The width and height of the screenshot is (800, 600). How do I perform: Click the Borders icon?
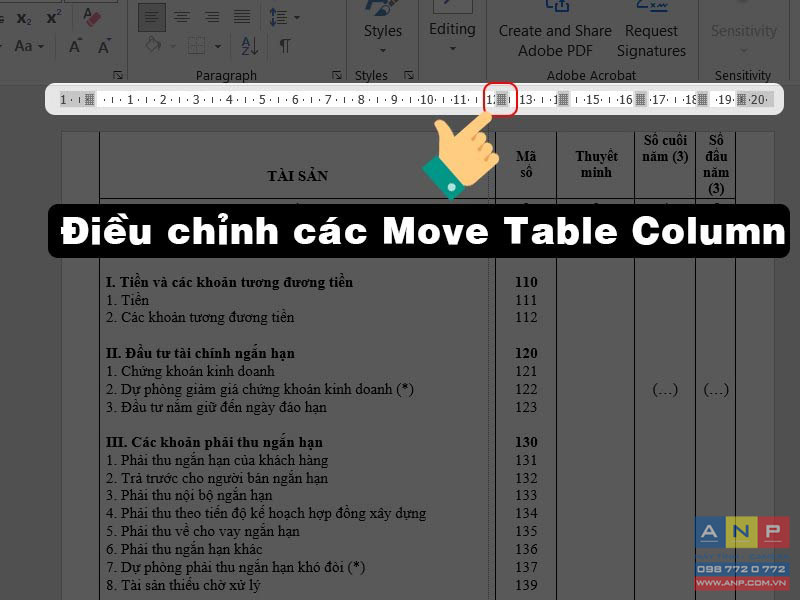pos(196,45)
